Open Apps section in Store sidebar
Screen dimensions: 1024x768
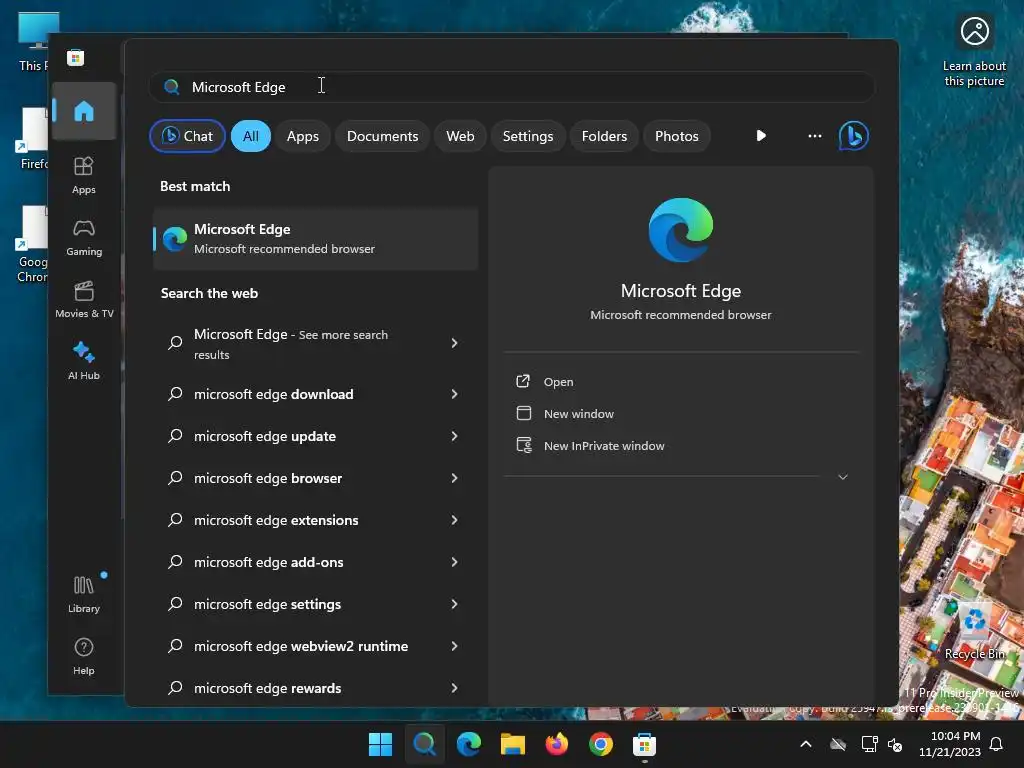point(84,175)
